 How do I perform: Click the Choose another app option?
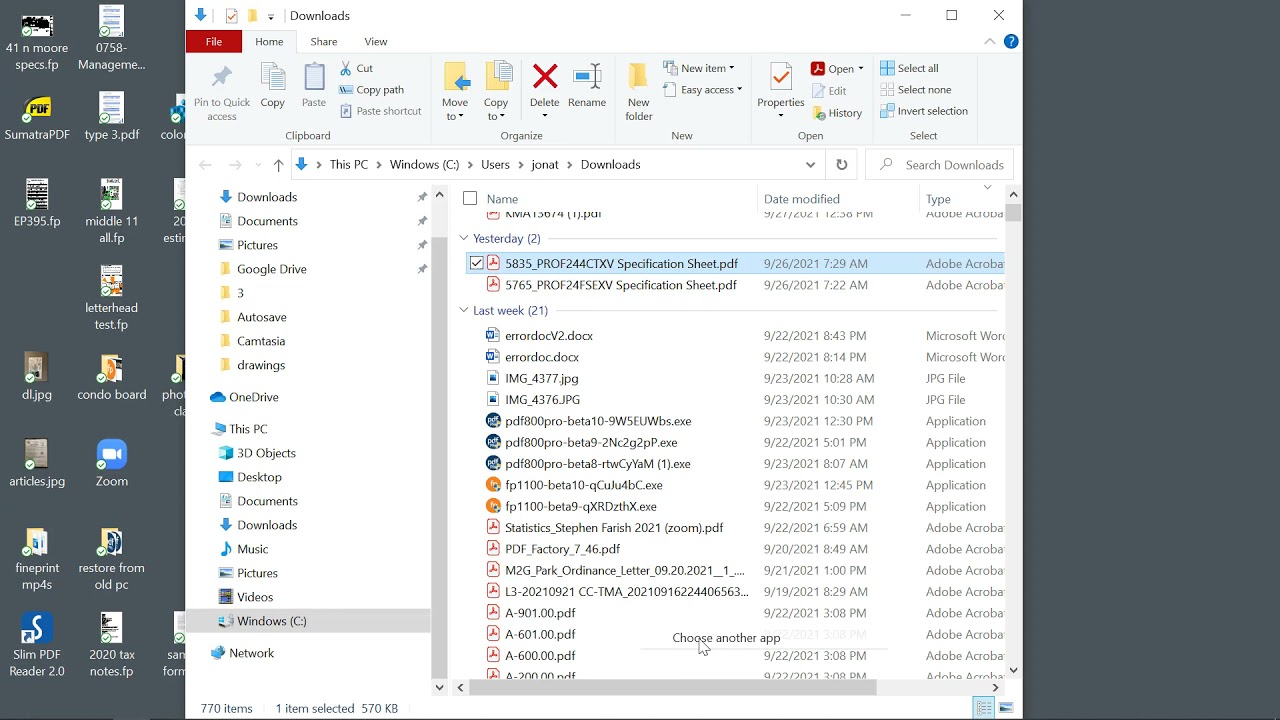tap(726, 637)
